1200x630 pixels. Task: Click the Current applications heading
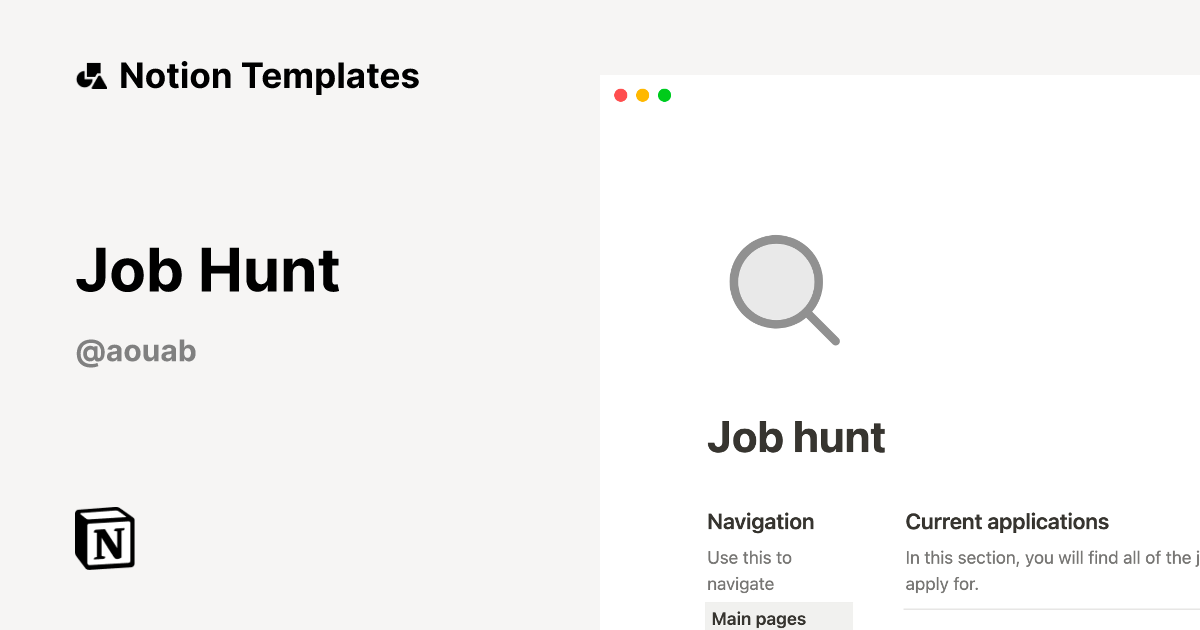(x=1007, y=521)
